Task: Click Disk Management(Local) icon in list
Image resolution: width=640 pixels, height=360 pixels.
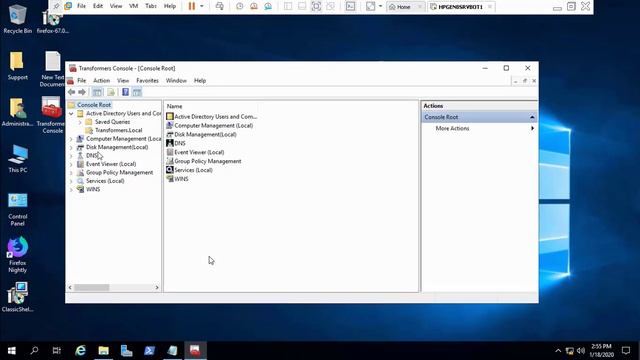Action: coord(170,135)
